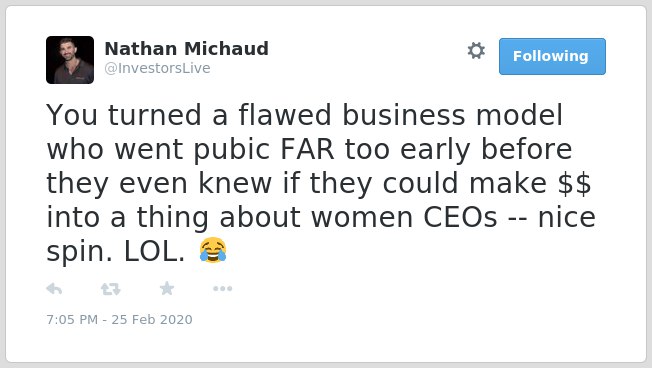Click the 25 Feb 2020 date text
This screenshot has width=652, height=368.
coord(152,319)
